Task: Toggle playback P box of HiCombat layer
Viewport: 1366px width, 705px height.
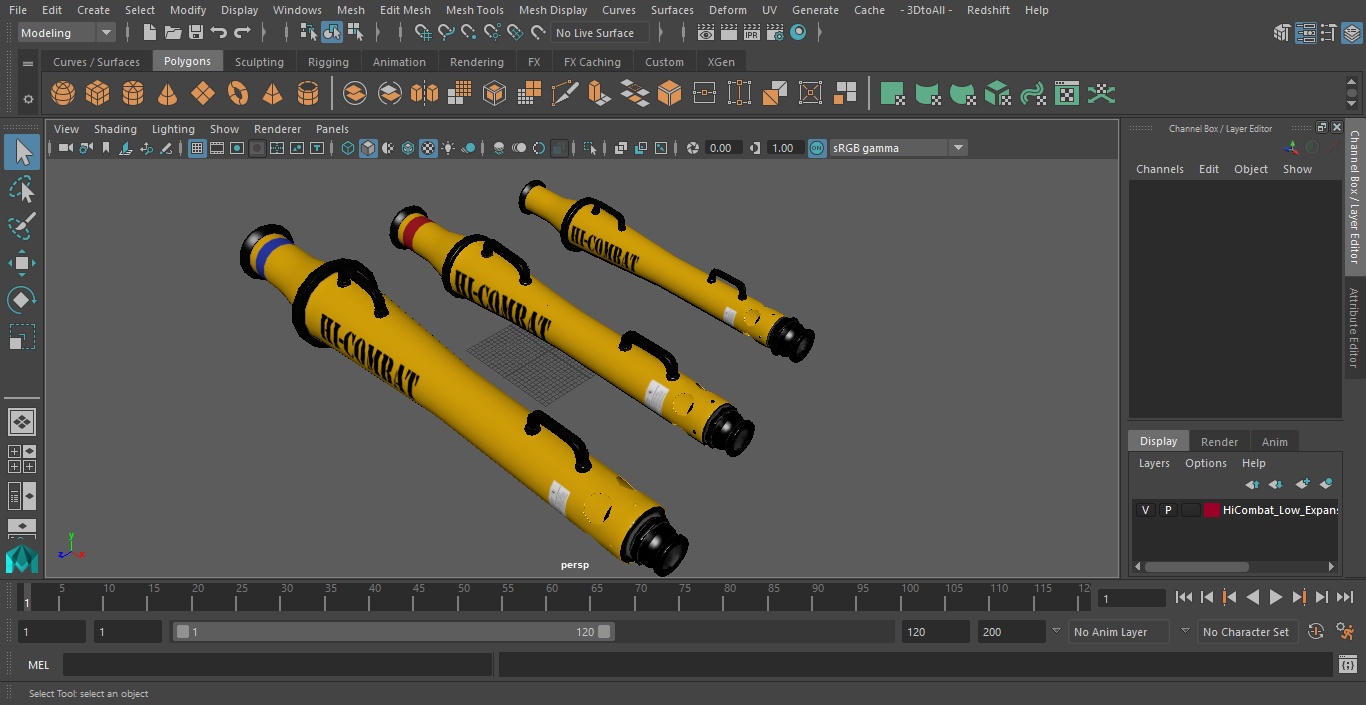Action: 1168,510
